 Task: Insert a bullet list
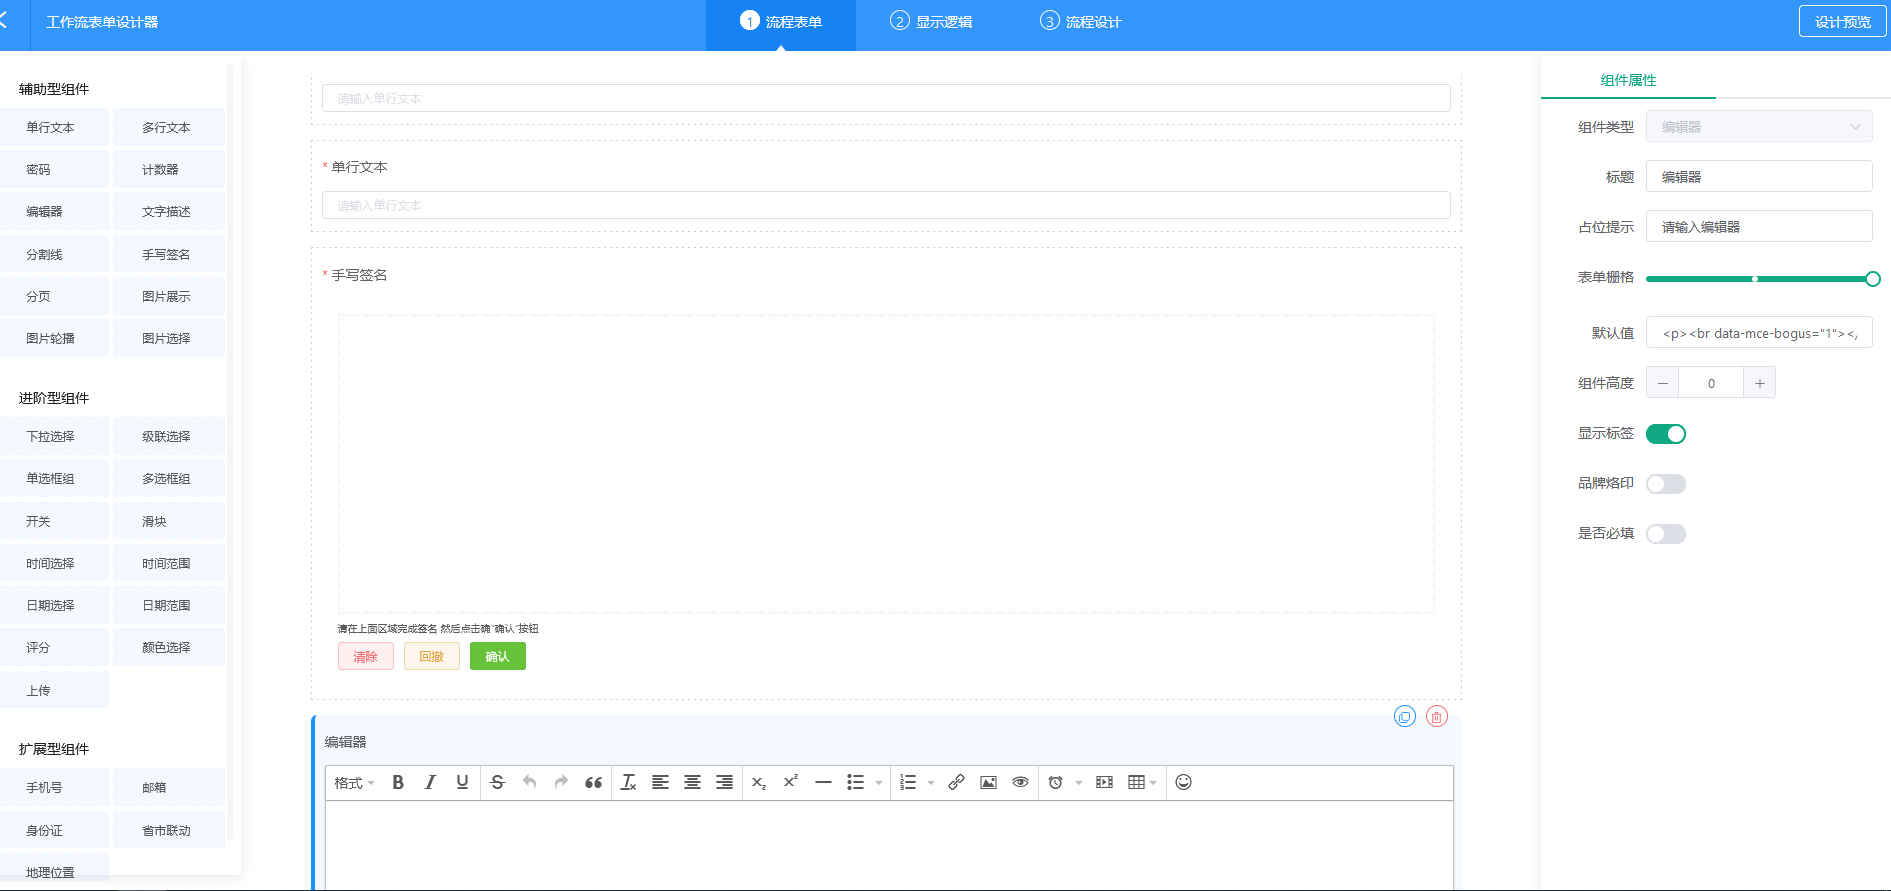point(856,783)
